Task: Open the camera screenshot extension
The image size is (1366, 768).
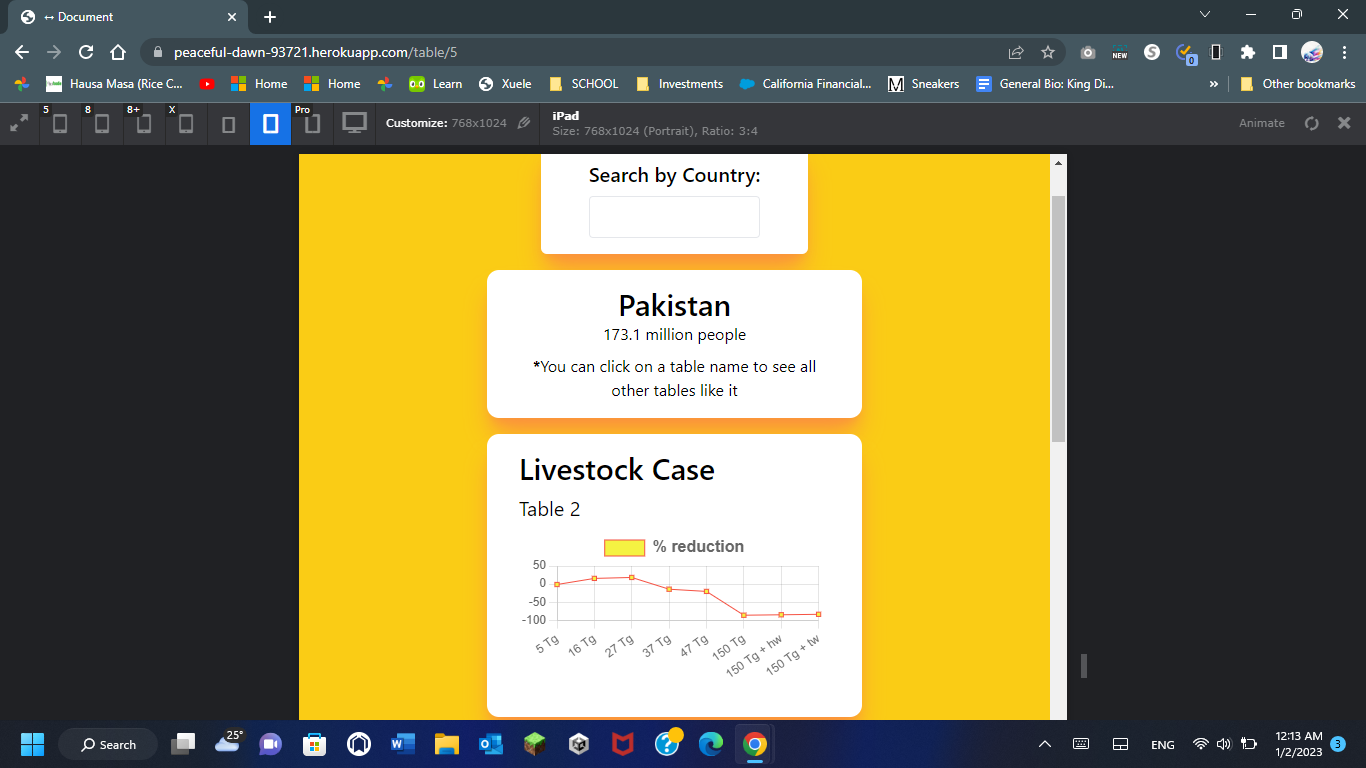Action: [x=1088, y=52]
